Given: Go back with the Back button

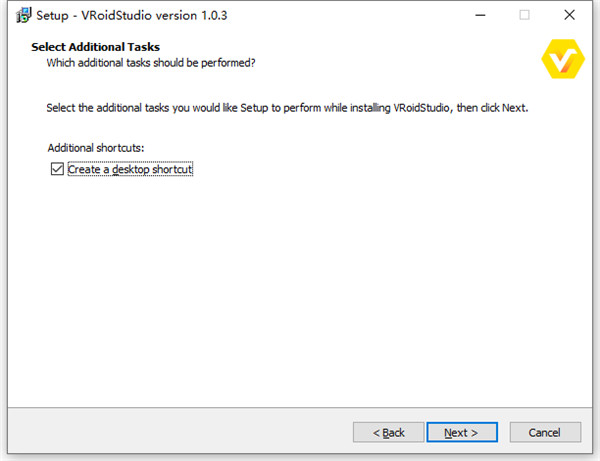Looking at the screenshot, I should pyautogui.click(x=388, y=432).
